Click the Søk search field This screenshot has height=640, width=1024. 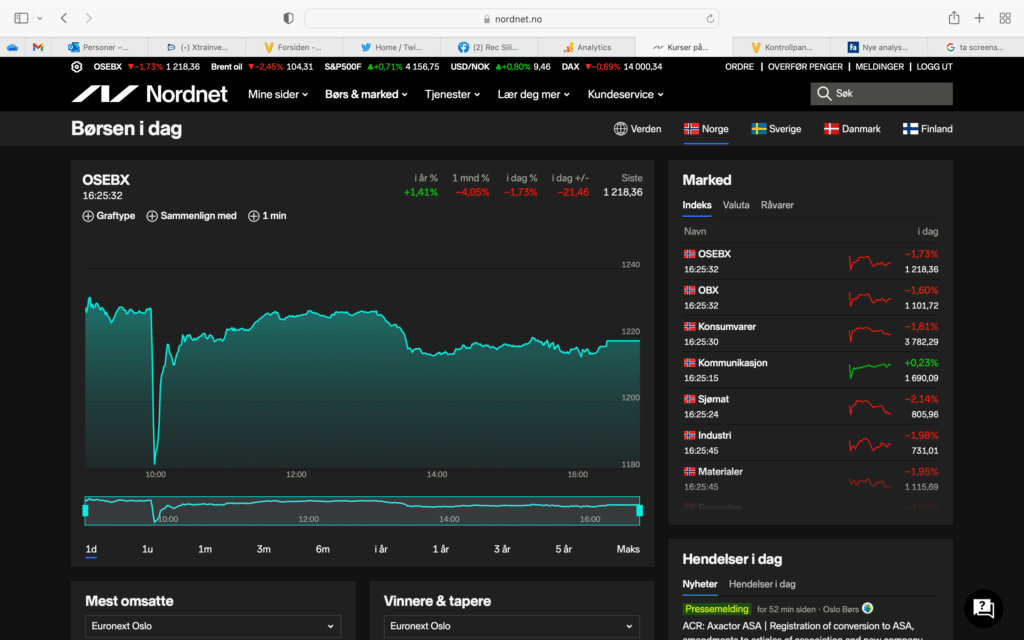coord(881,94)
